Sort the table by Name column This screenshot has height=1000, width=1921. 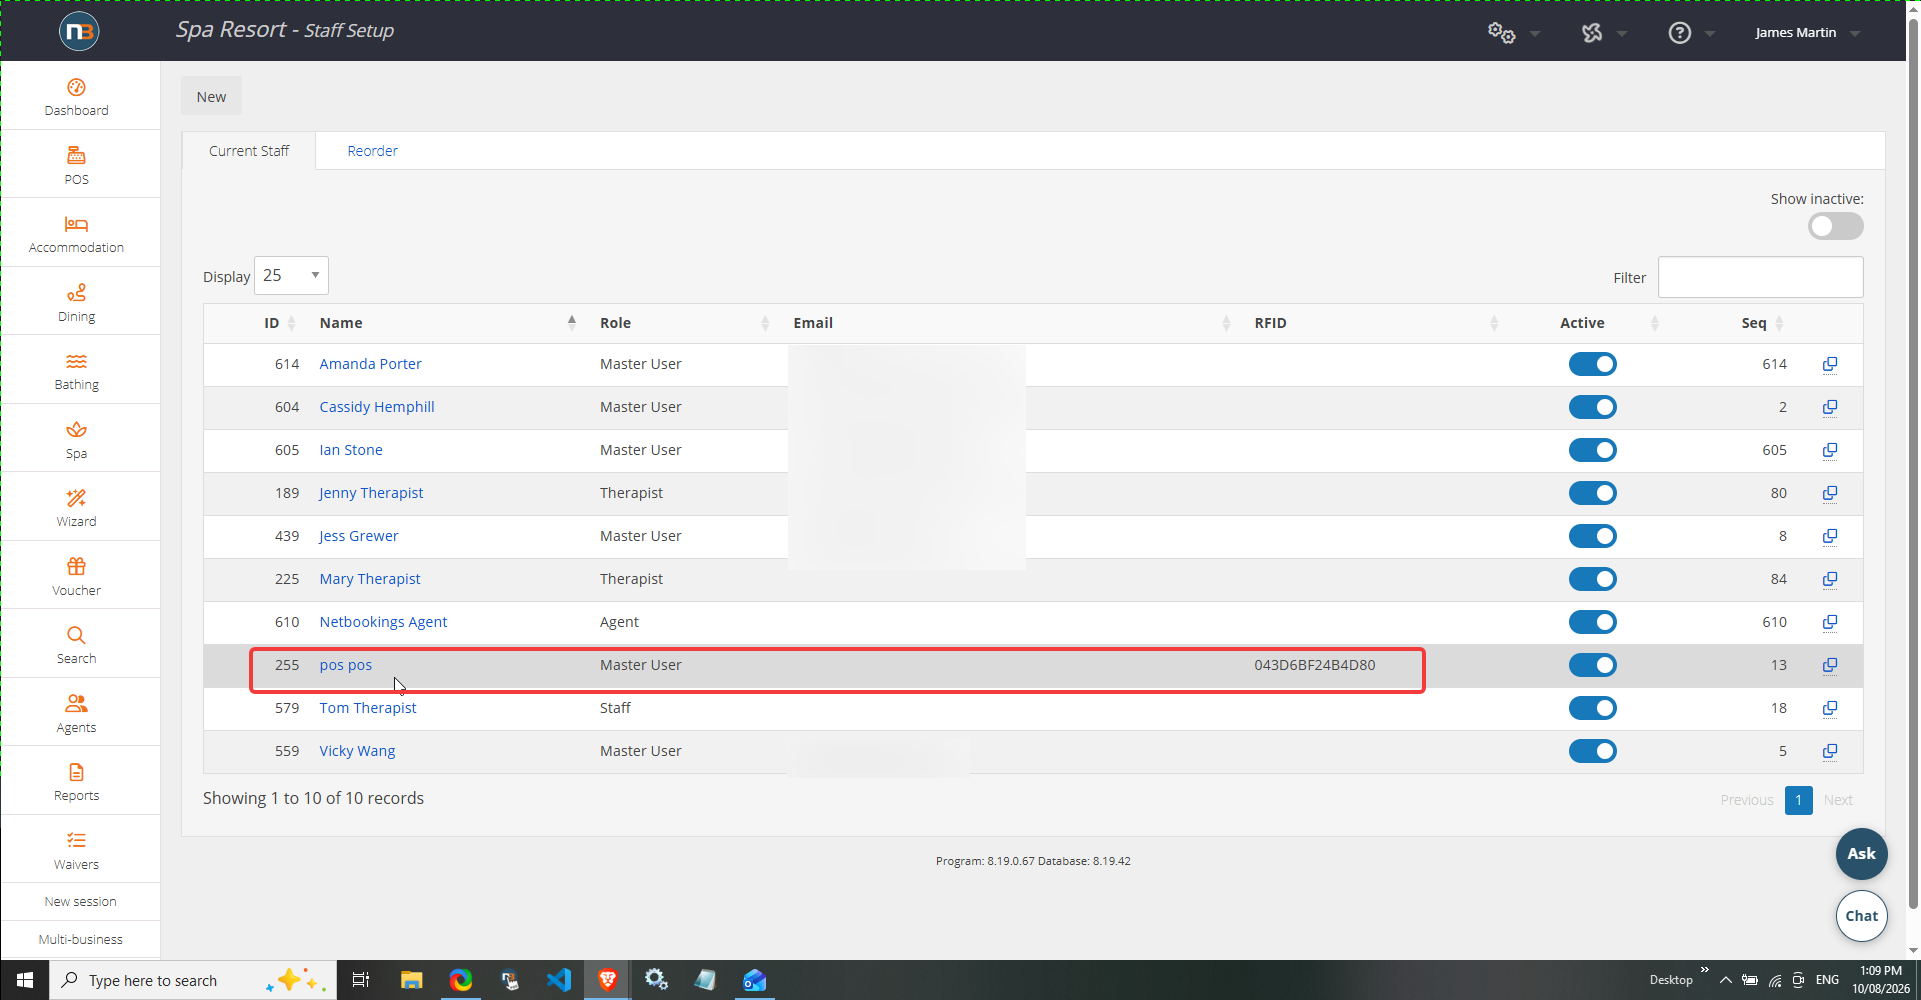click(x=447, y=323)
